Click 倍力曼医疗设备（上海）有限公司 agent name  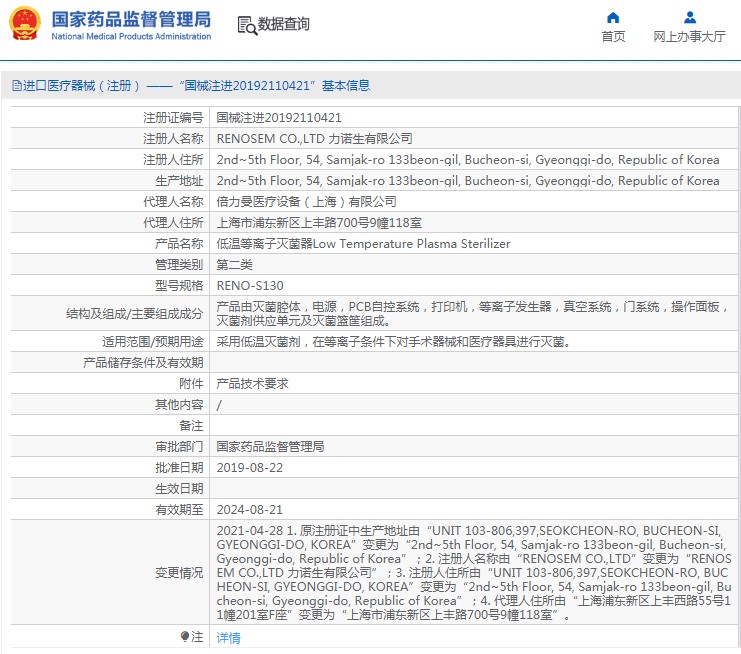[x=306, y=202]
